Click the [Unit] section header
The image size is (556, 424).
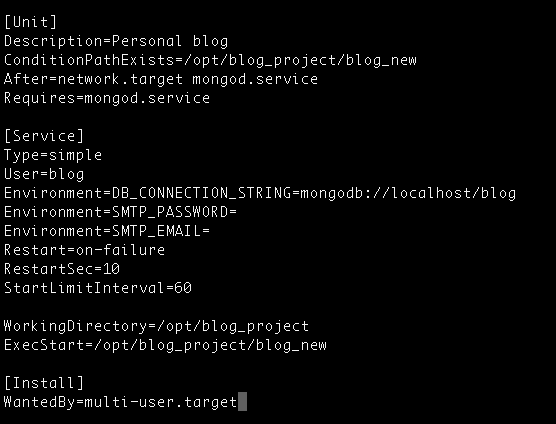30,22
